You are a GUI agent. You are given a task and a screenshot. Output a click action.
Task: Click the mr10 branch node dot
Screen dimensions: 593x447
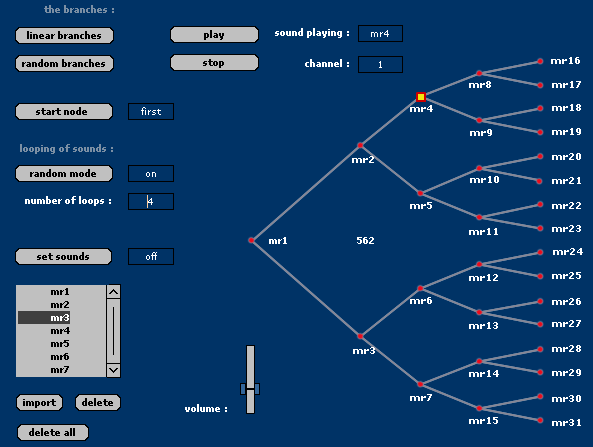coord(479,168)
